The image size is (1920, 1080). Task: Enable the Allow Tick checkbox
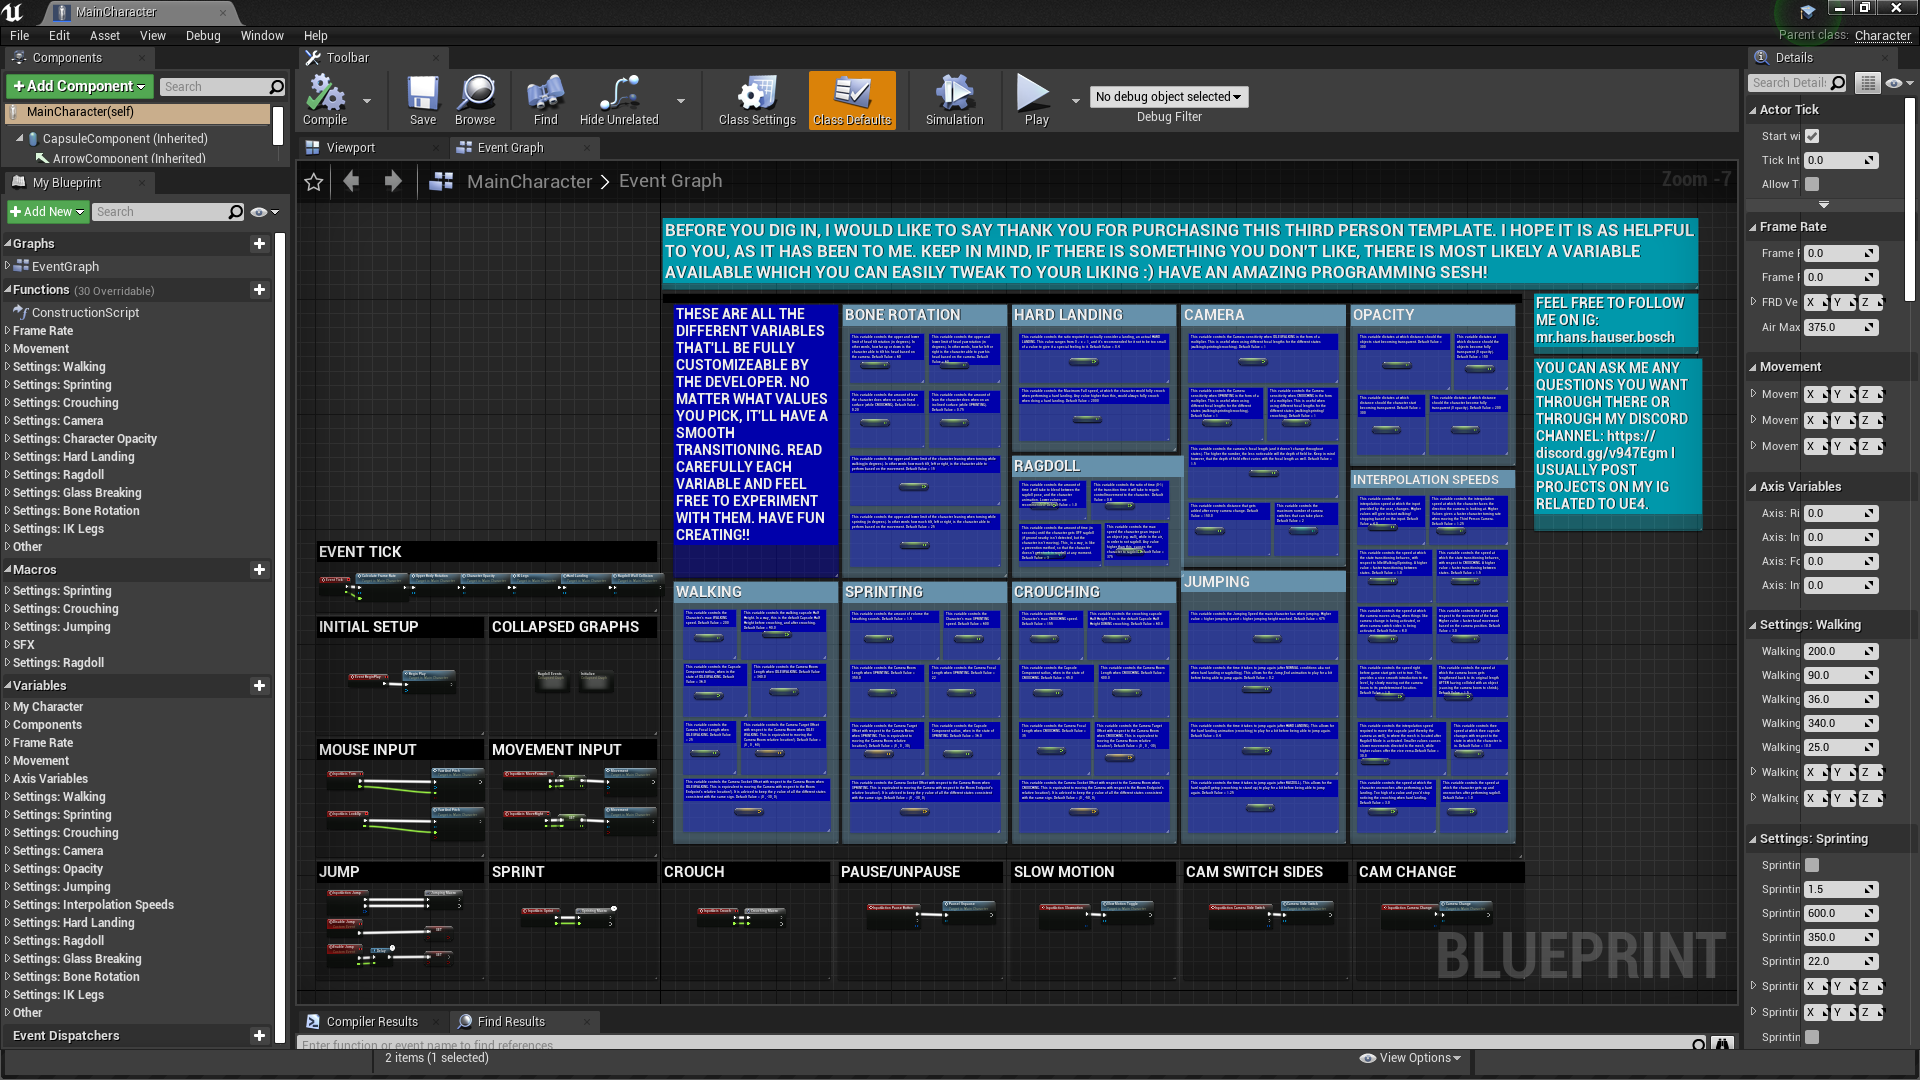pyautogui.click(x=1812, y=184)
